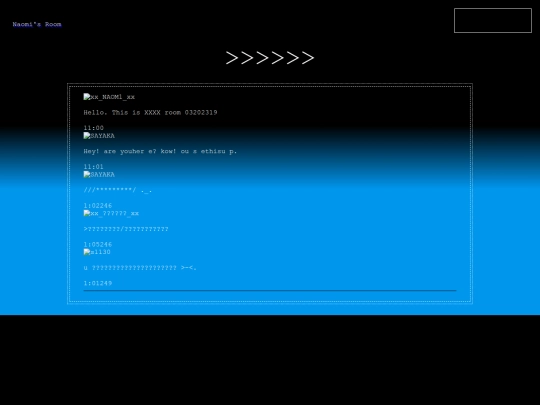Select the 'u ????????????????????? >-<.' message

click(140, 268)
